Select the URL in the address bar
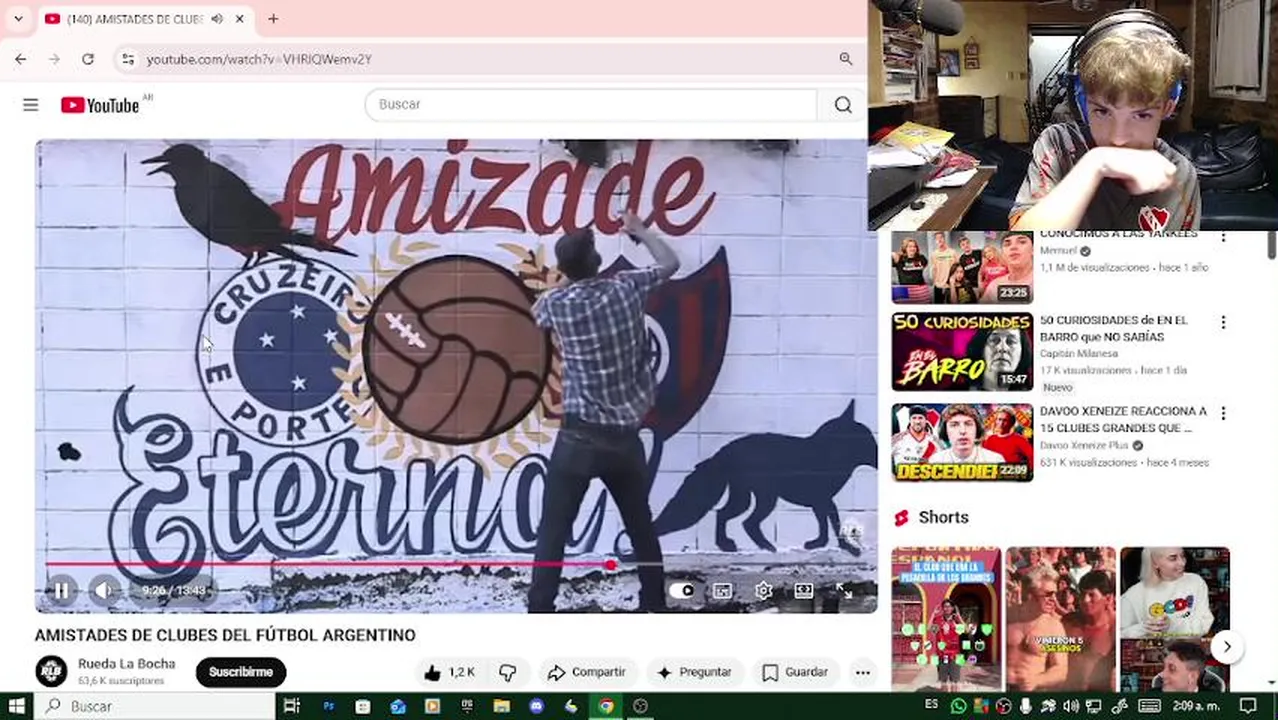 259,59
